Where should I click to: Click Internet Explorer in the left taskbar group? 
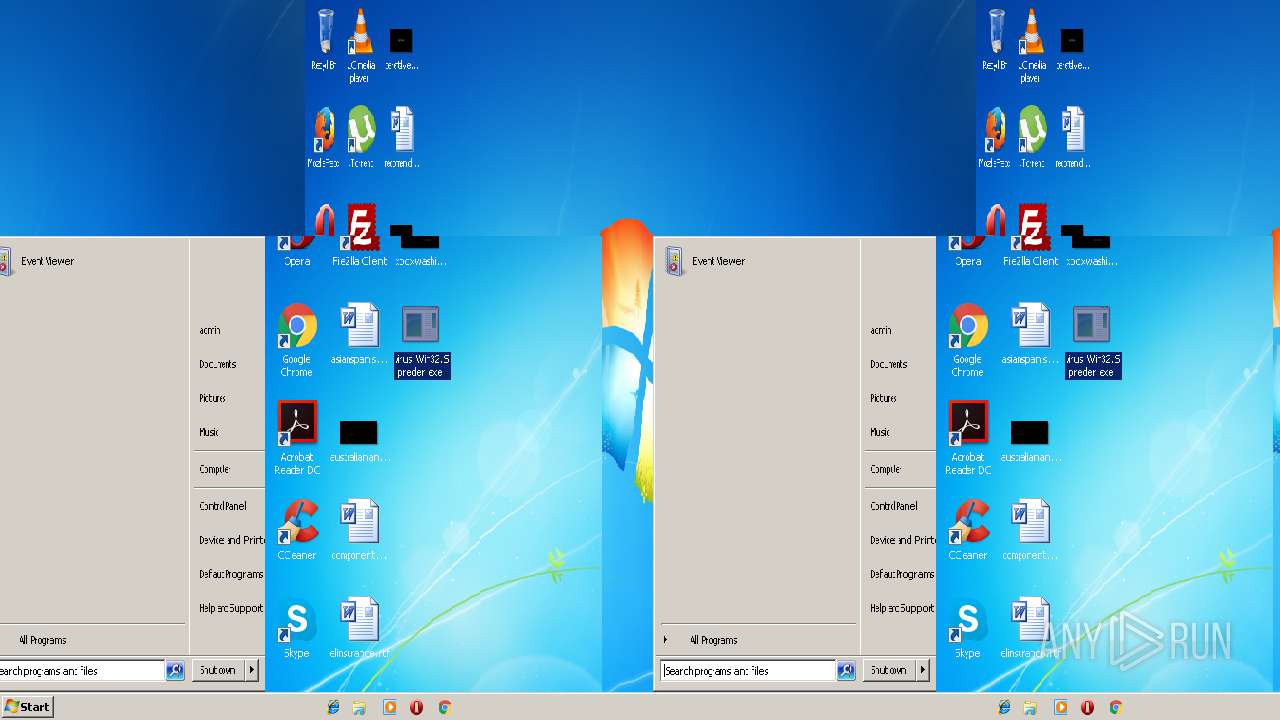(334, 707)
